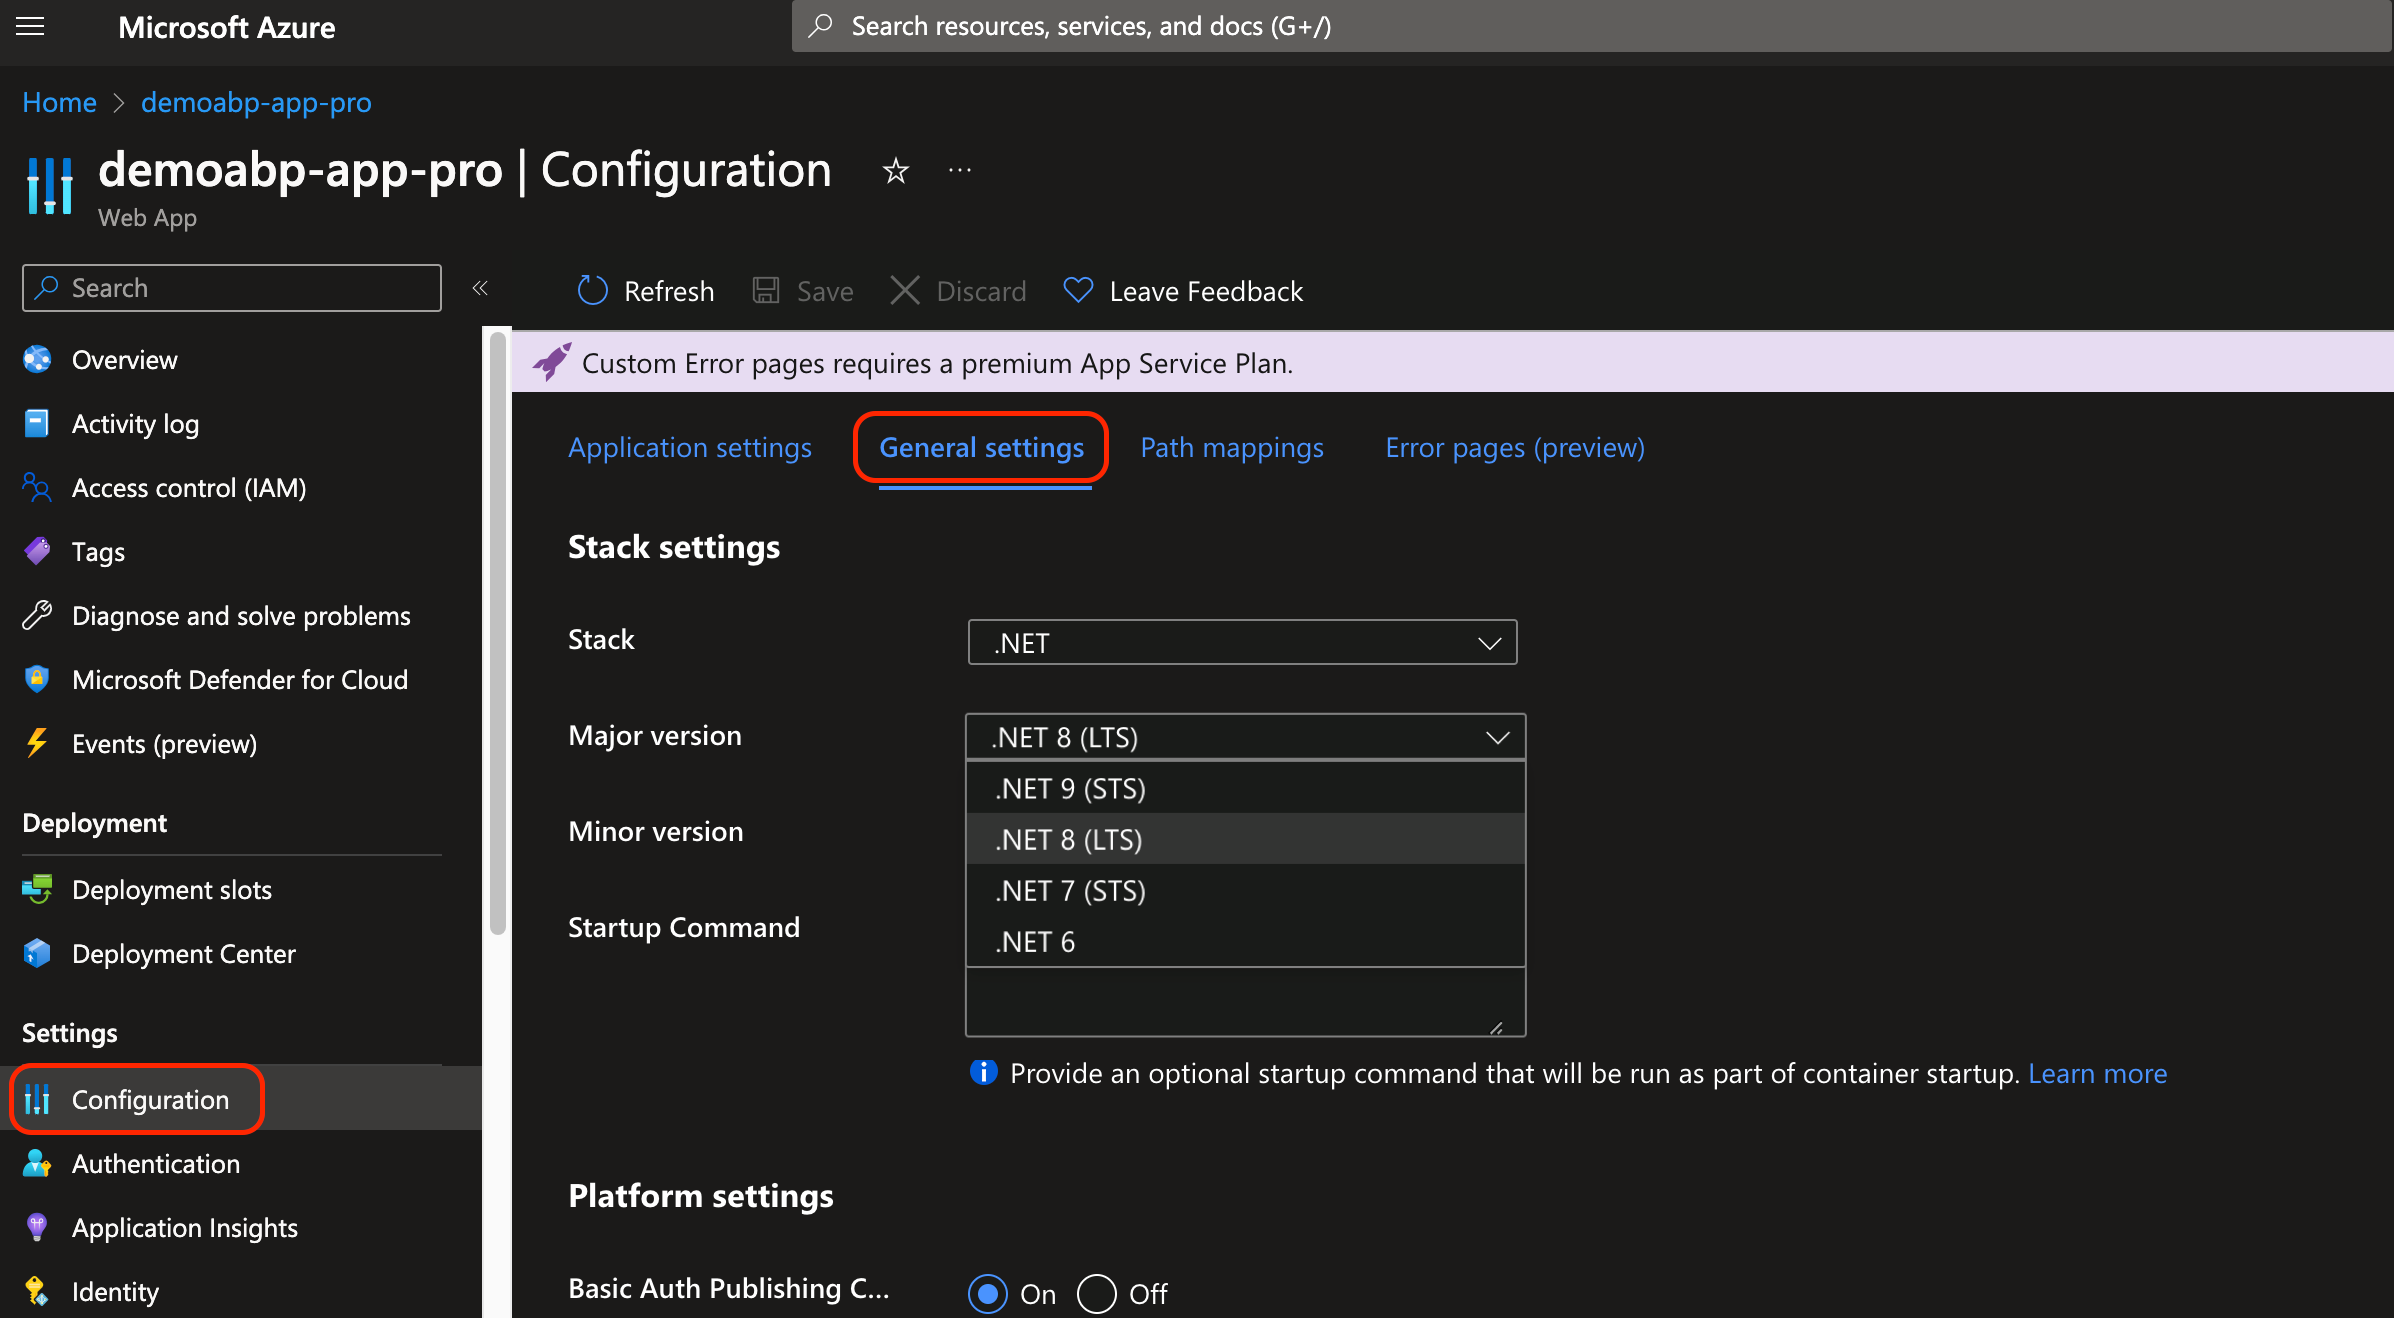
Task: Click the Leave Feedback heart icon
Action: tap(1078, 291)
